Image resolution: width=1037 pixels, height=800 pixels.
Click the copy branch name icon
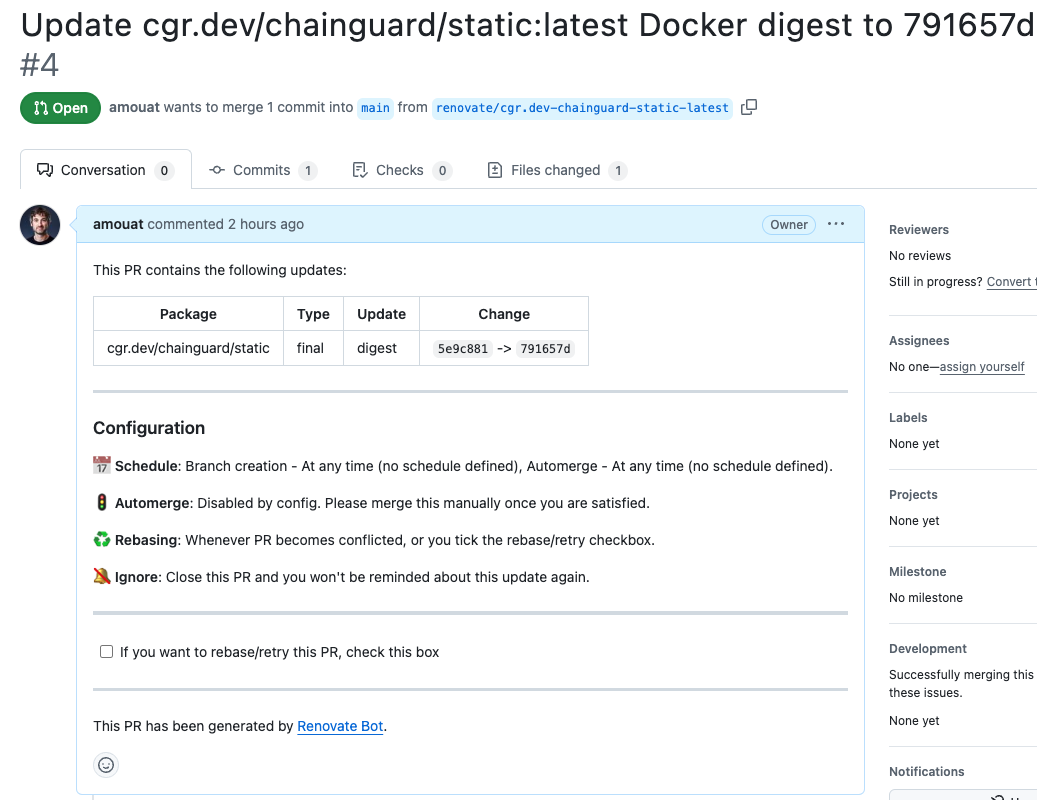[749, 107]
